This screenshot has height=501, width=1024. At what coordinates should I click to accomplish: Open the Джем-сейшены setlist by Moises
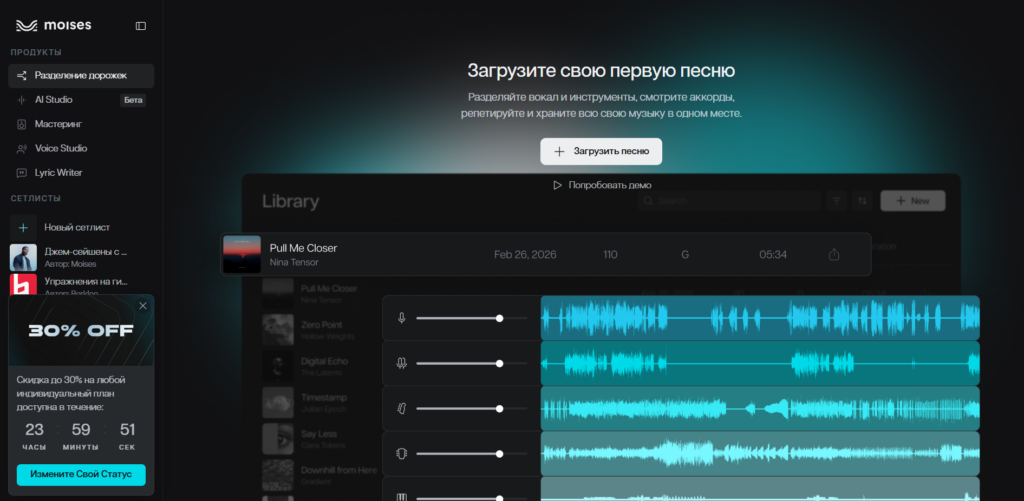pyautogui.click(x=81, y=257)
